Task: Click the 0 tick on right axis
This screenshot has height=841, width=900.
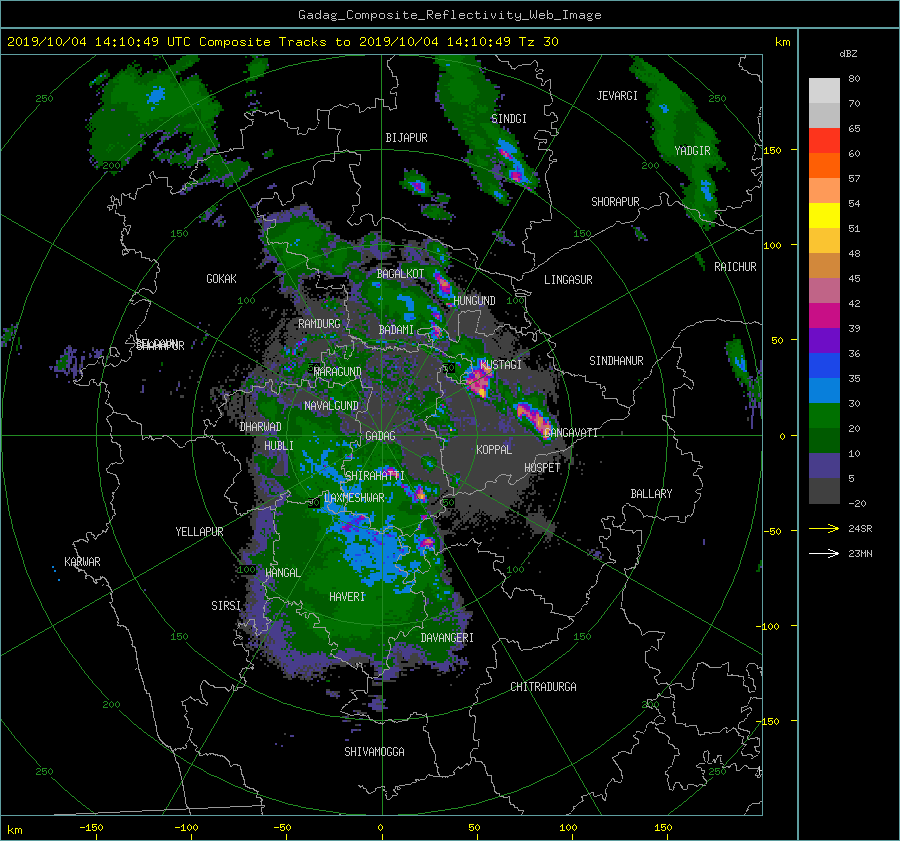Action: (782, 436)
